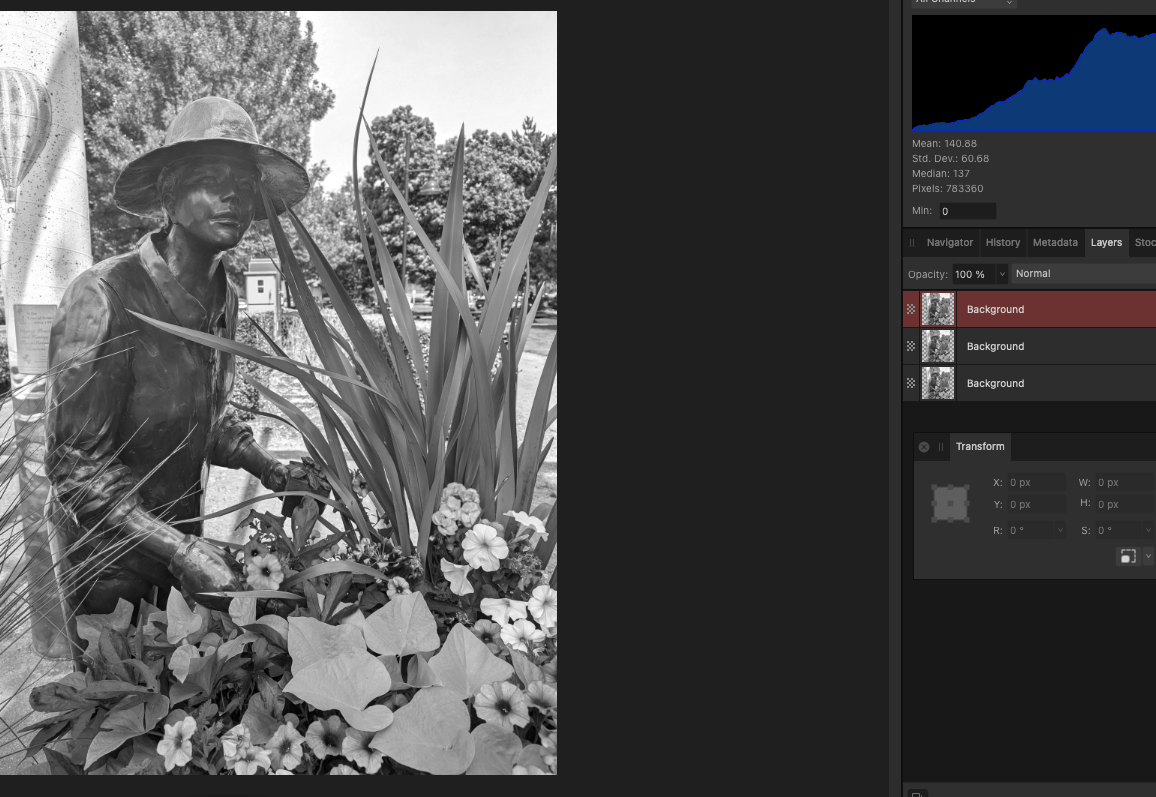This screenshot has height=797, width=1156.
Task: Select the highlighted red Background layer
Action: [1029, 309]
